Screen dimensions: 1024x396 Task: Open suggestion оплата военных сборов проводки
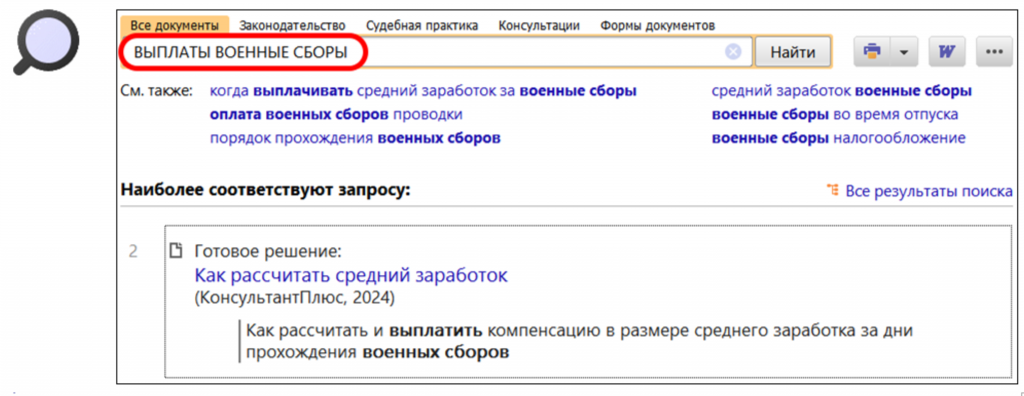336,115
